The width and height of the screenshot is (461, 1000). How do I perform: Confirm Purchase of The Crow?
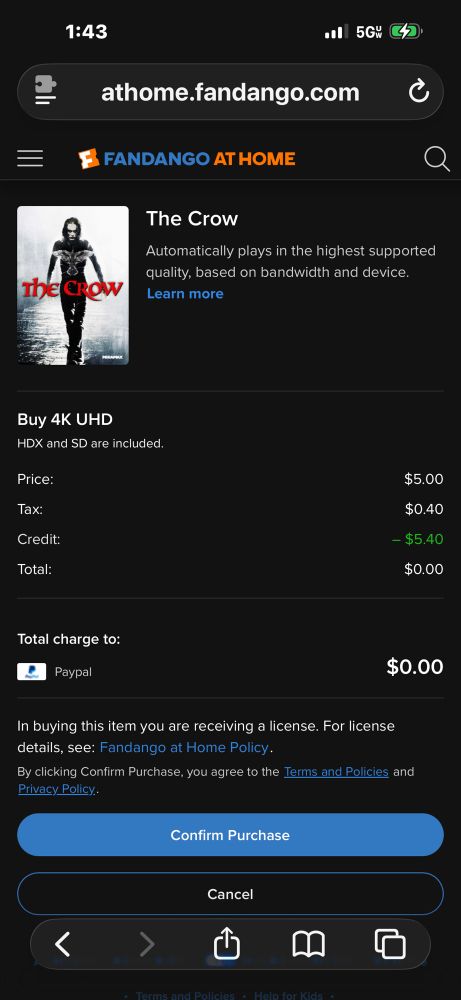coord(230,835)
